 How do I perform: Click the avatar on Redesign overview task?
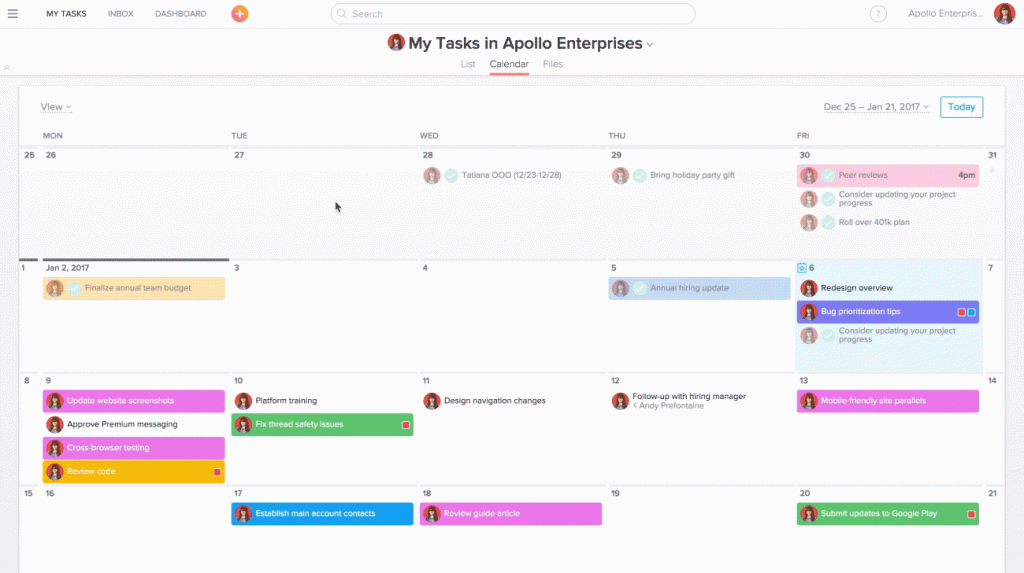coord(808,288)
